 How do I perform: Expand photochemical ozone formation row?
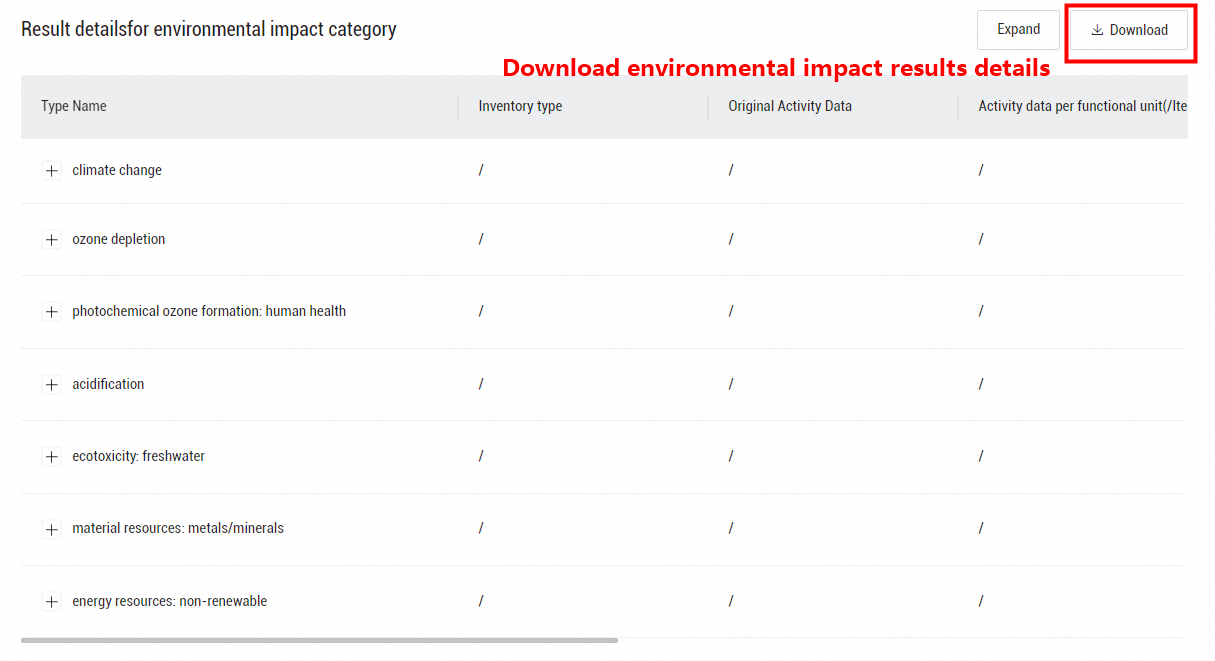click(52, 312)
